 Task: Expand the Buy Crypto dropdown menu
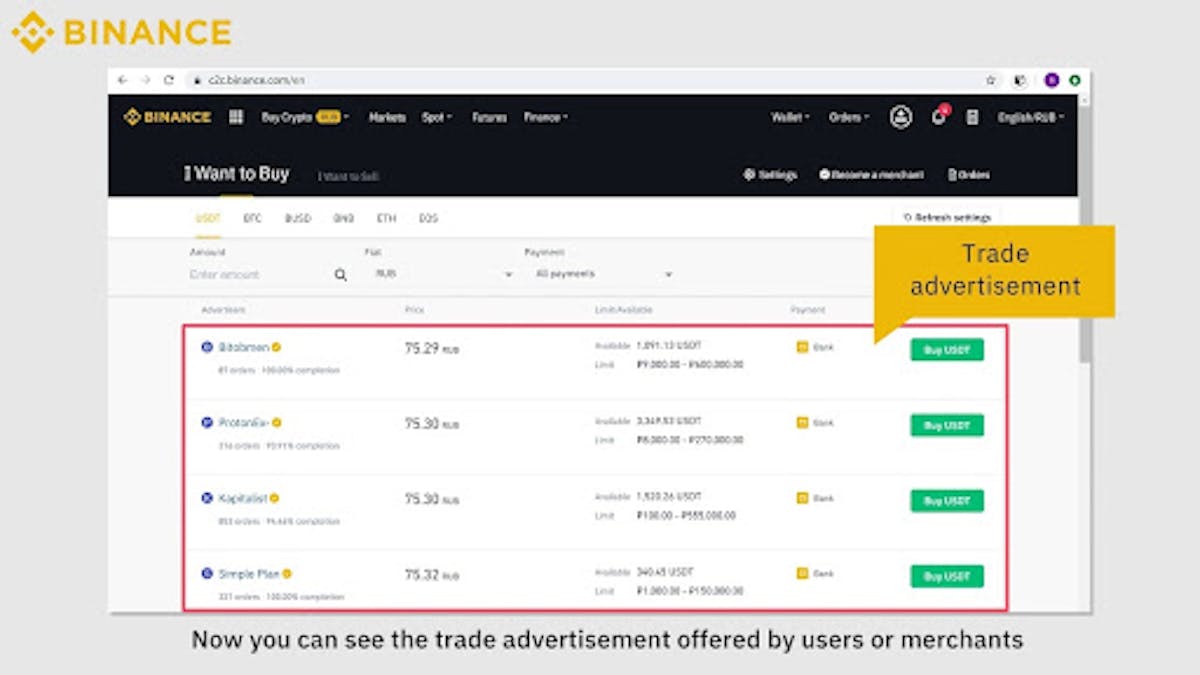pyautogui.click(x=305, y=117)
